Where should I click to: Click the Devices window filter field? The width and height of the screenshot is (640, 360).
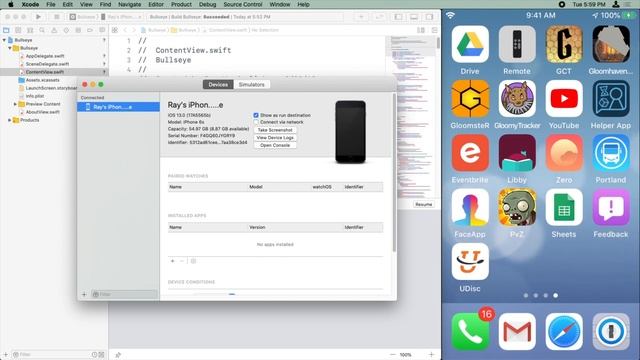[x=124, y=294]
